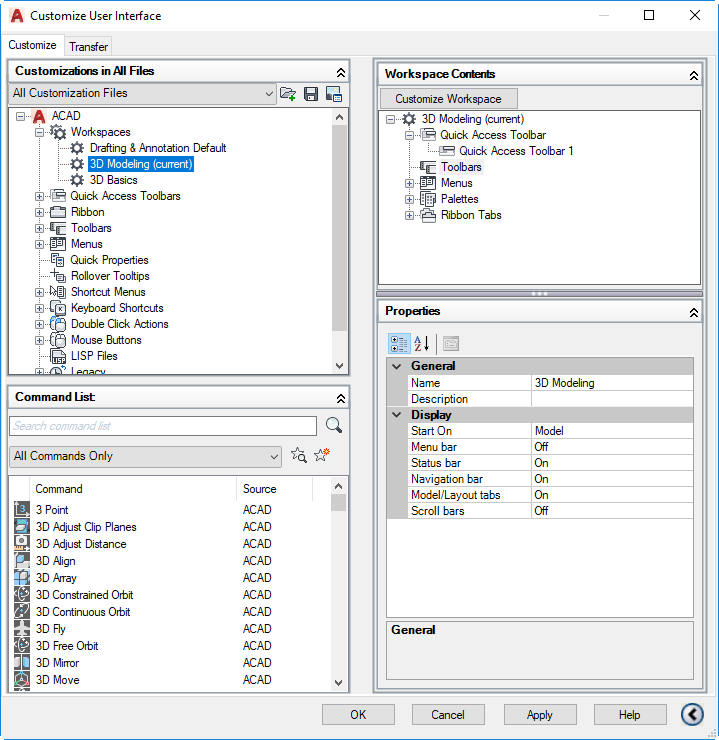719x740 pixels.
Task: Click the 3D Move command icon
Action: coord(22,679)
